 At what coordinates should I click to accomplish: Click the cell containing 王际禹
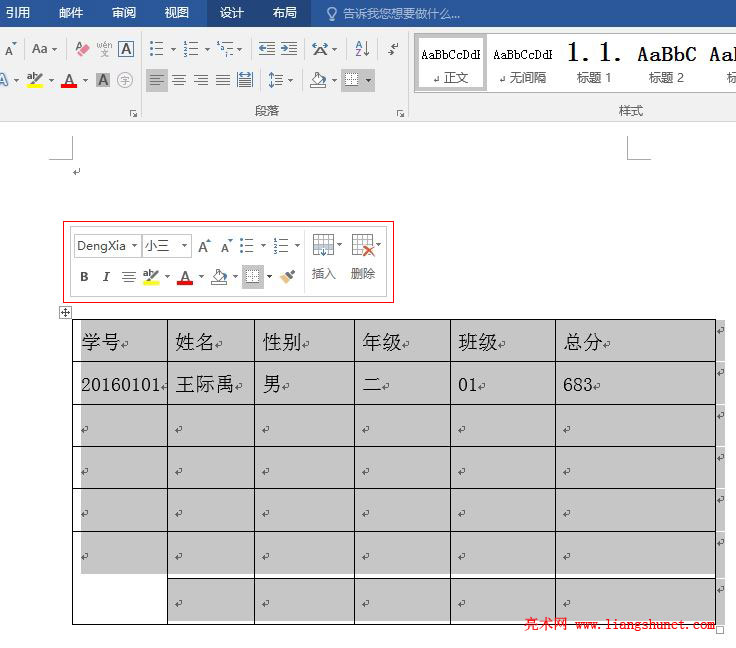[211, 383]
